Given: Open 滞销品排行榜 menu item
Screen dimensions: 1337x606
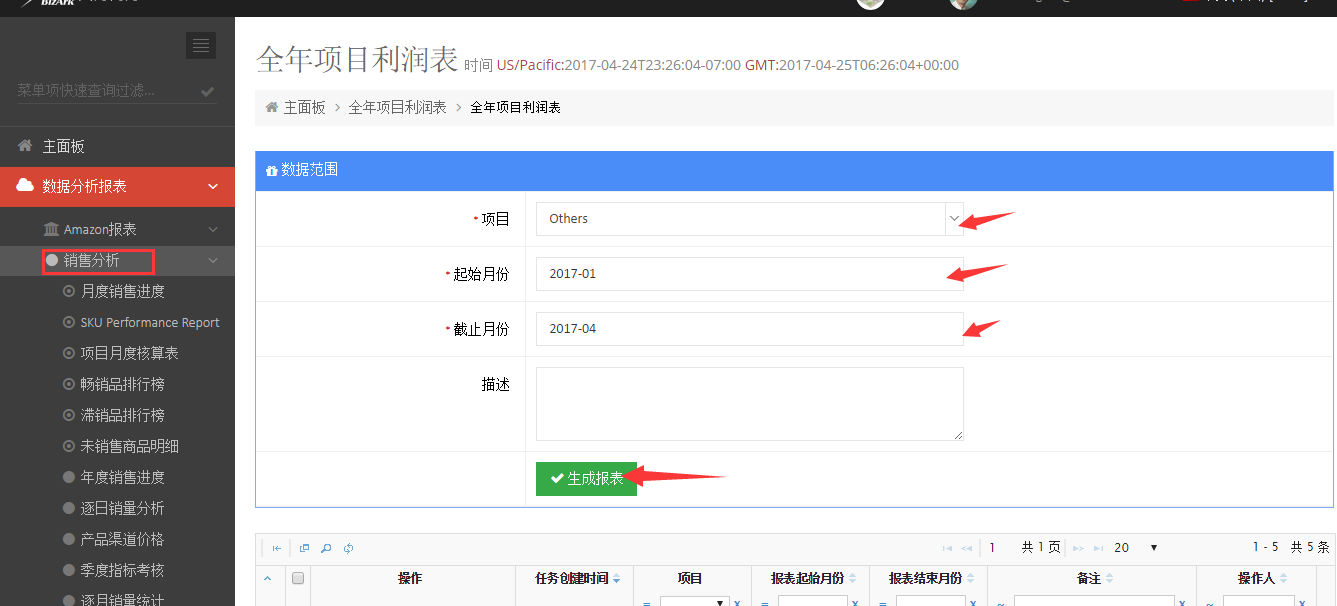Looking at the screenshot, I should tap(122, 415).
